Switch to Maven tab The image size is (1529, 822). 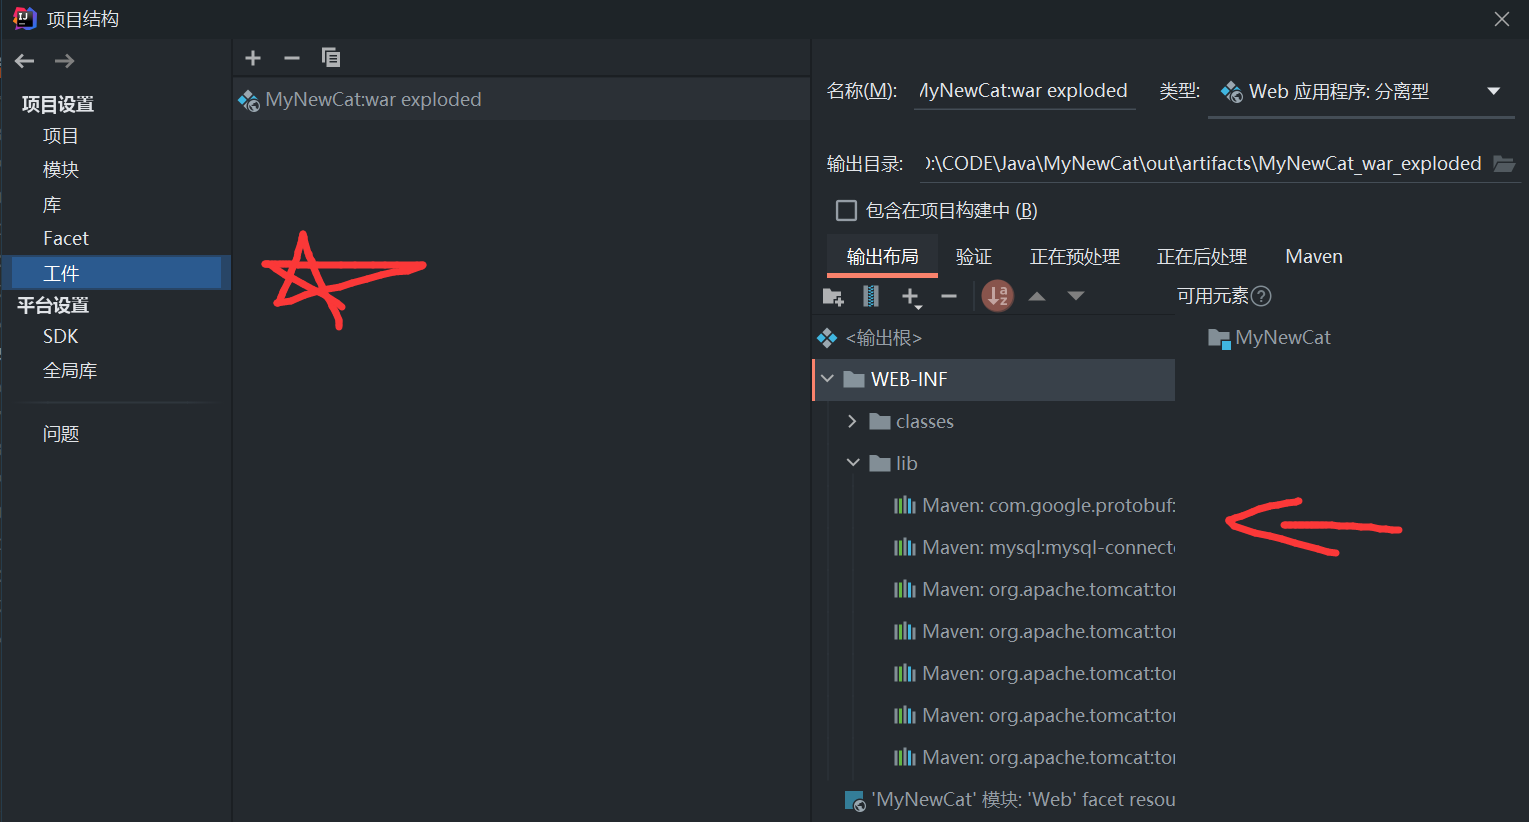[x=1314, y=257]
